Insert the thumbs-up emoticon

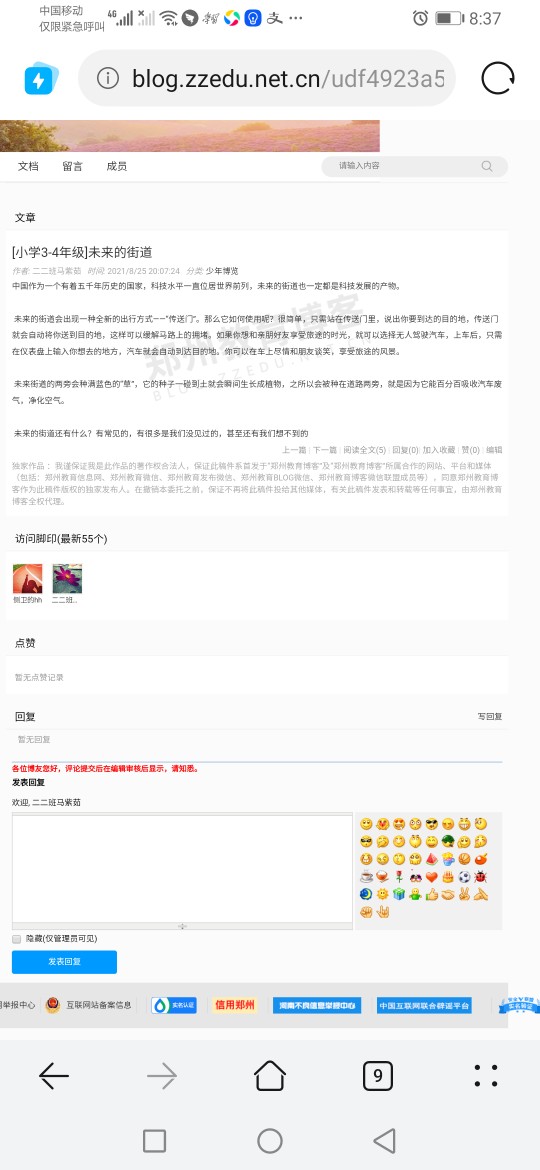pos(432,894)
